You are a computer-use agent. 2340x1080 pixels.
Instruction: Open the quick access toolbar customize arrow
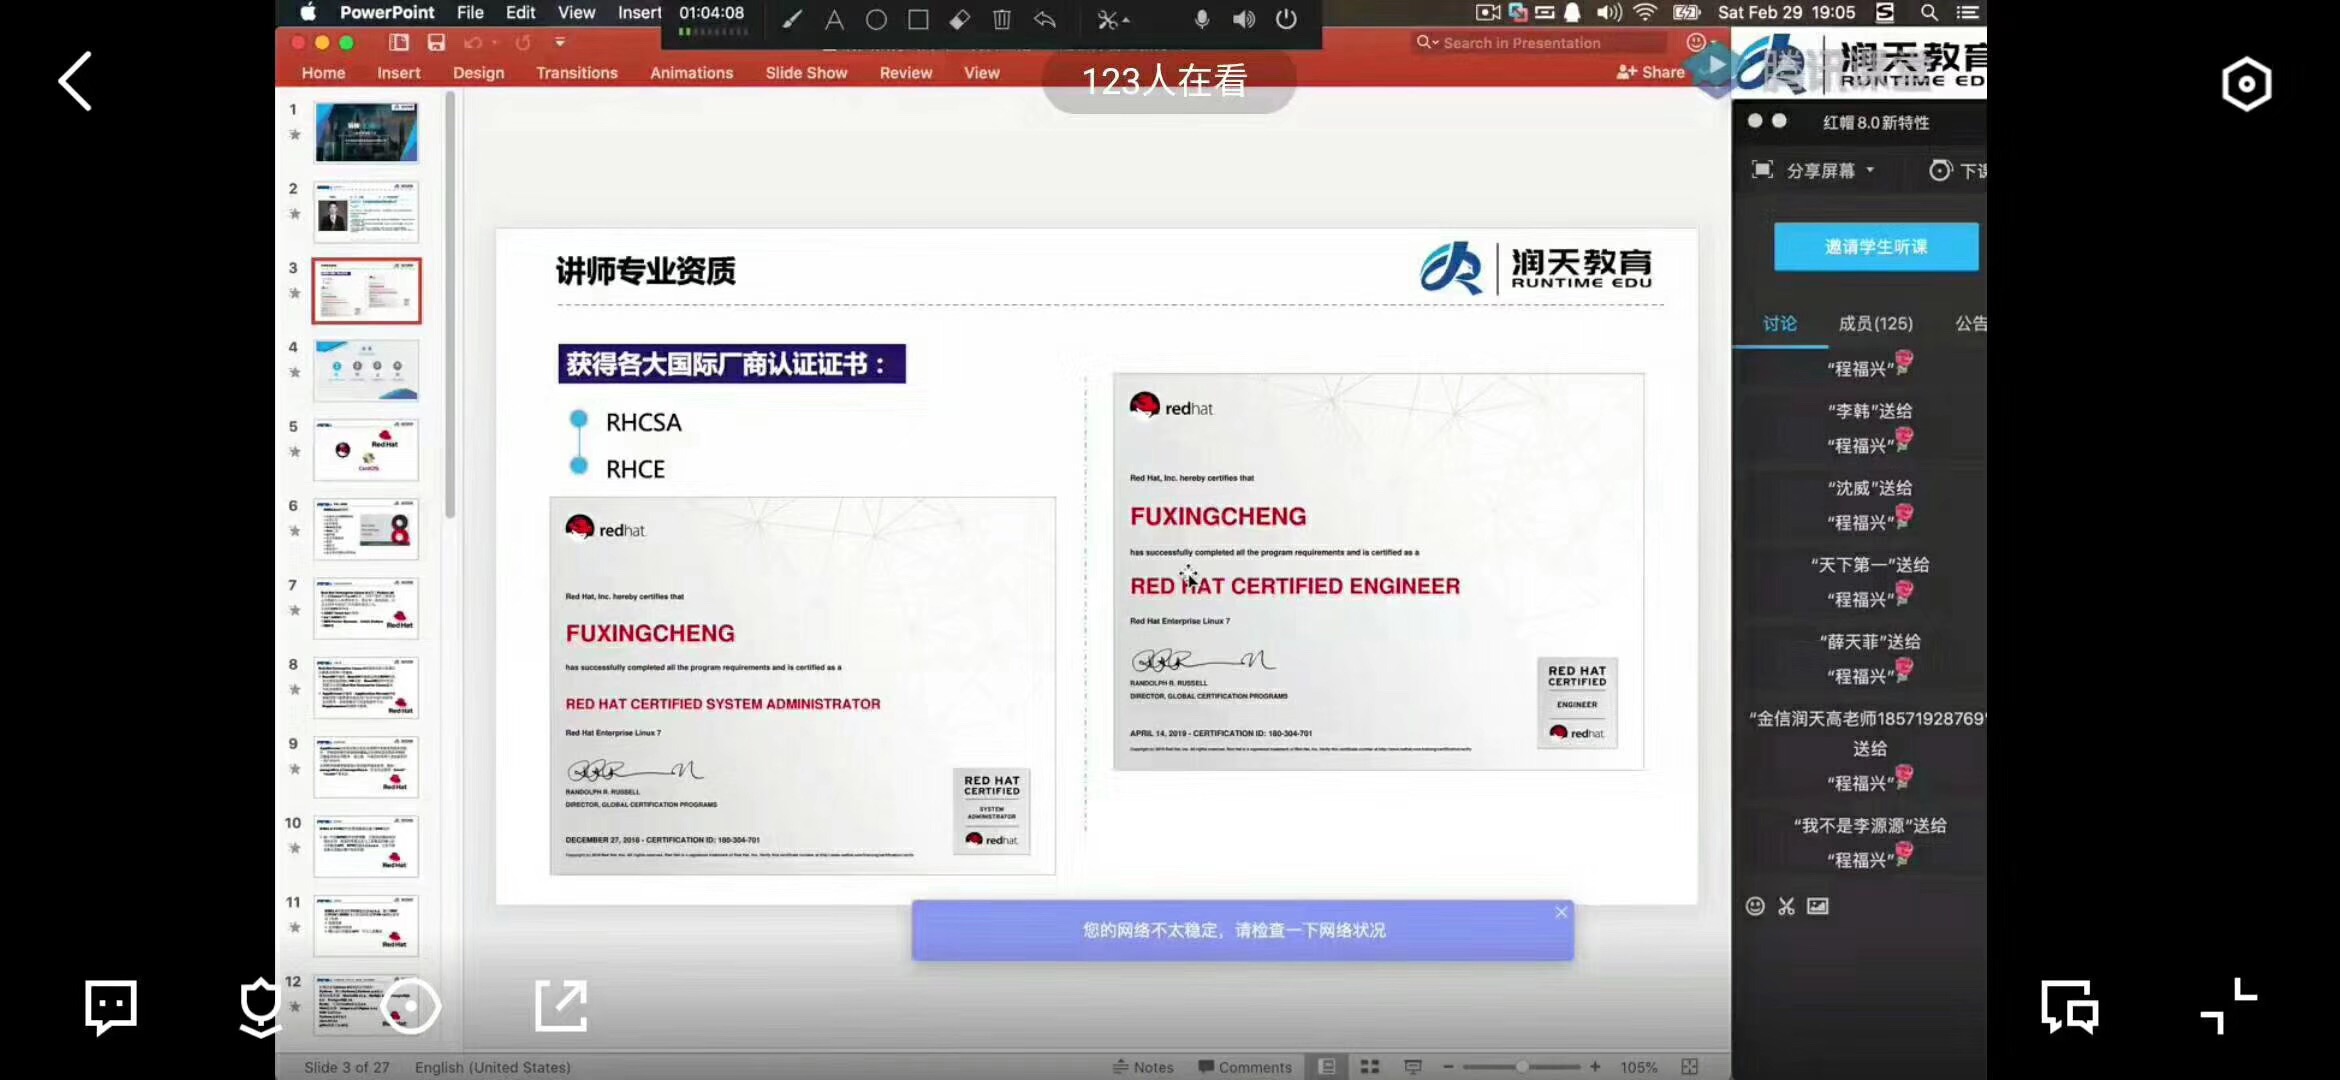560,42
